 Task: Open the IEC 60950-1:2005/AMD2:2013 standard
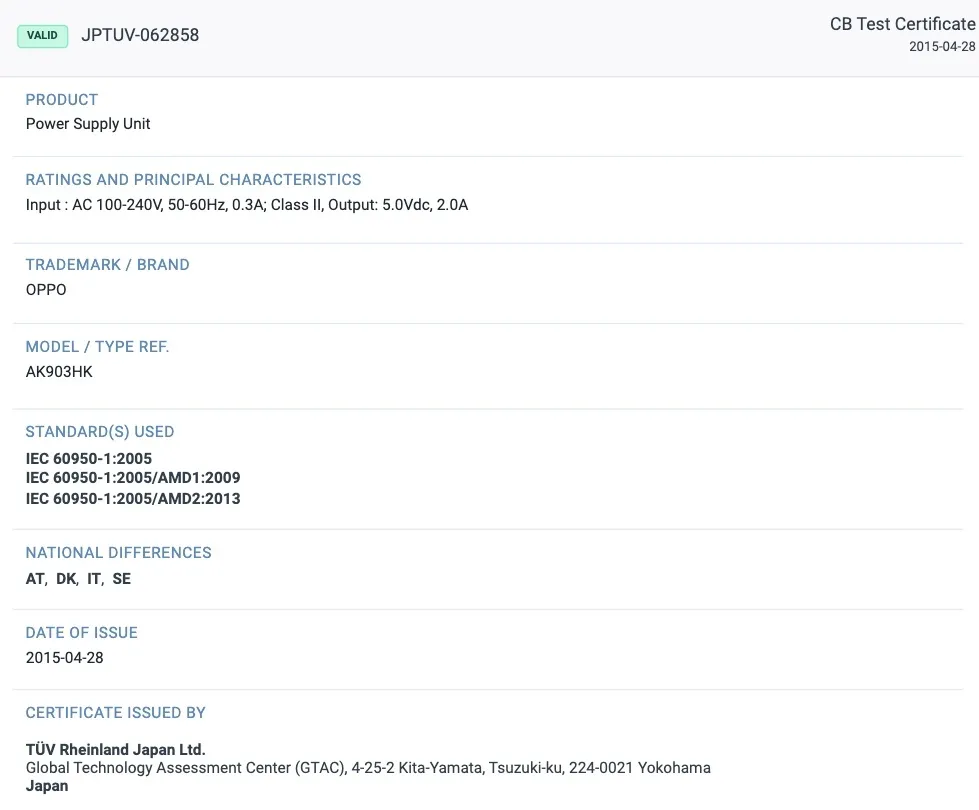tap(133, 498)
